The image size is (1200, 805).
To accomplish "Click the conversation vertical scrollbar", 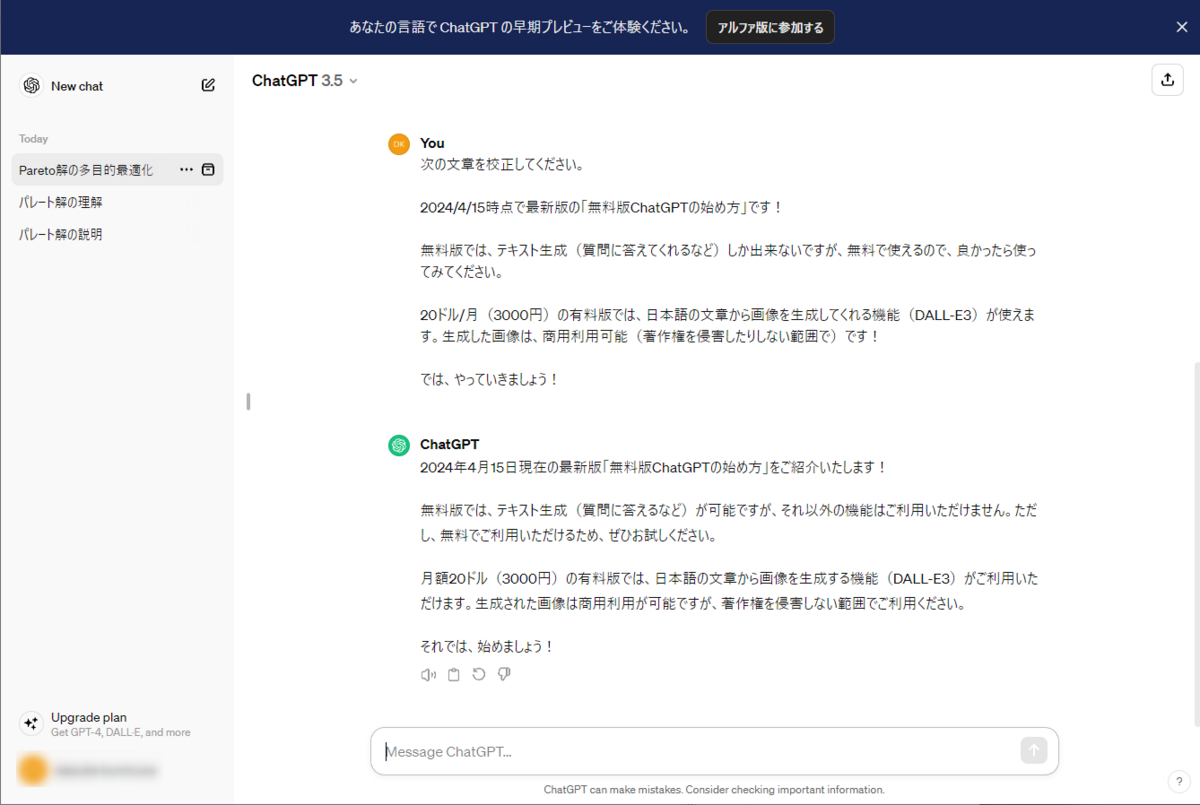I will (x=1196, y=545).
